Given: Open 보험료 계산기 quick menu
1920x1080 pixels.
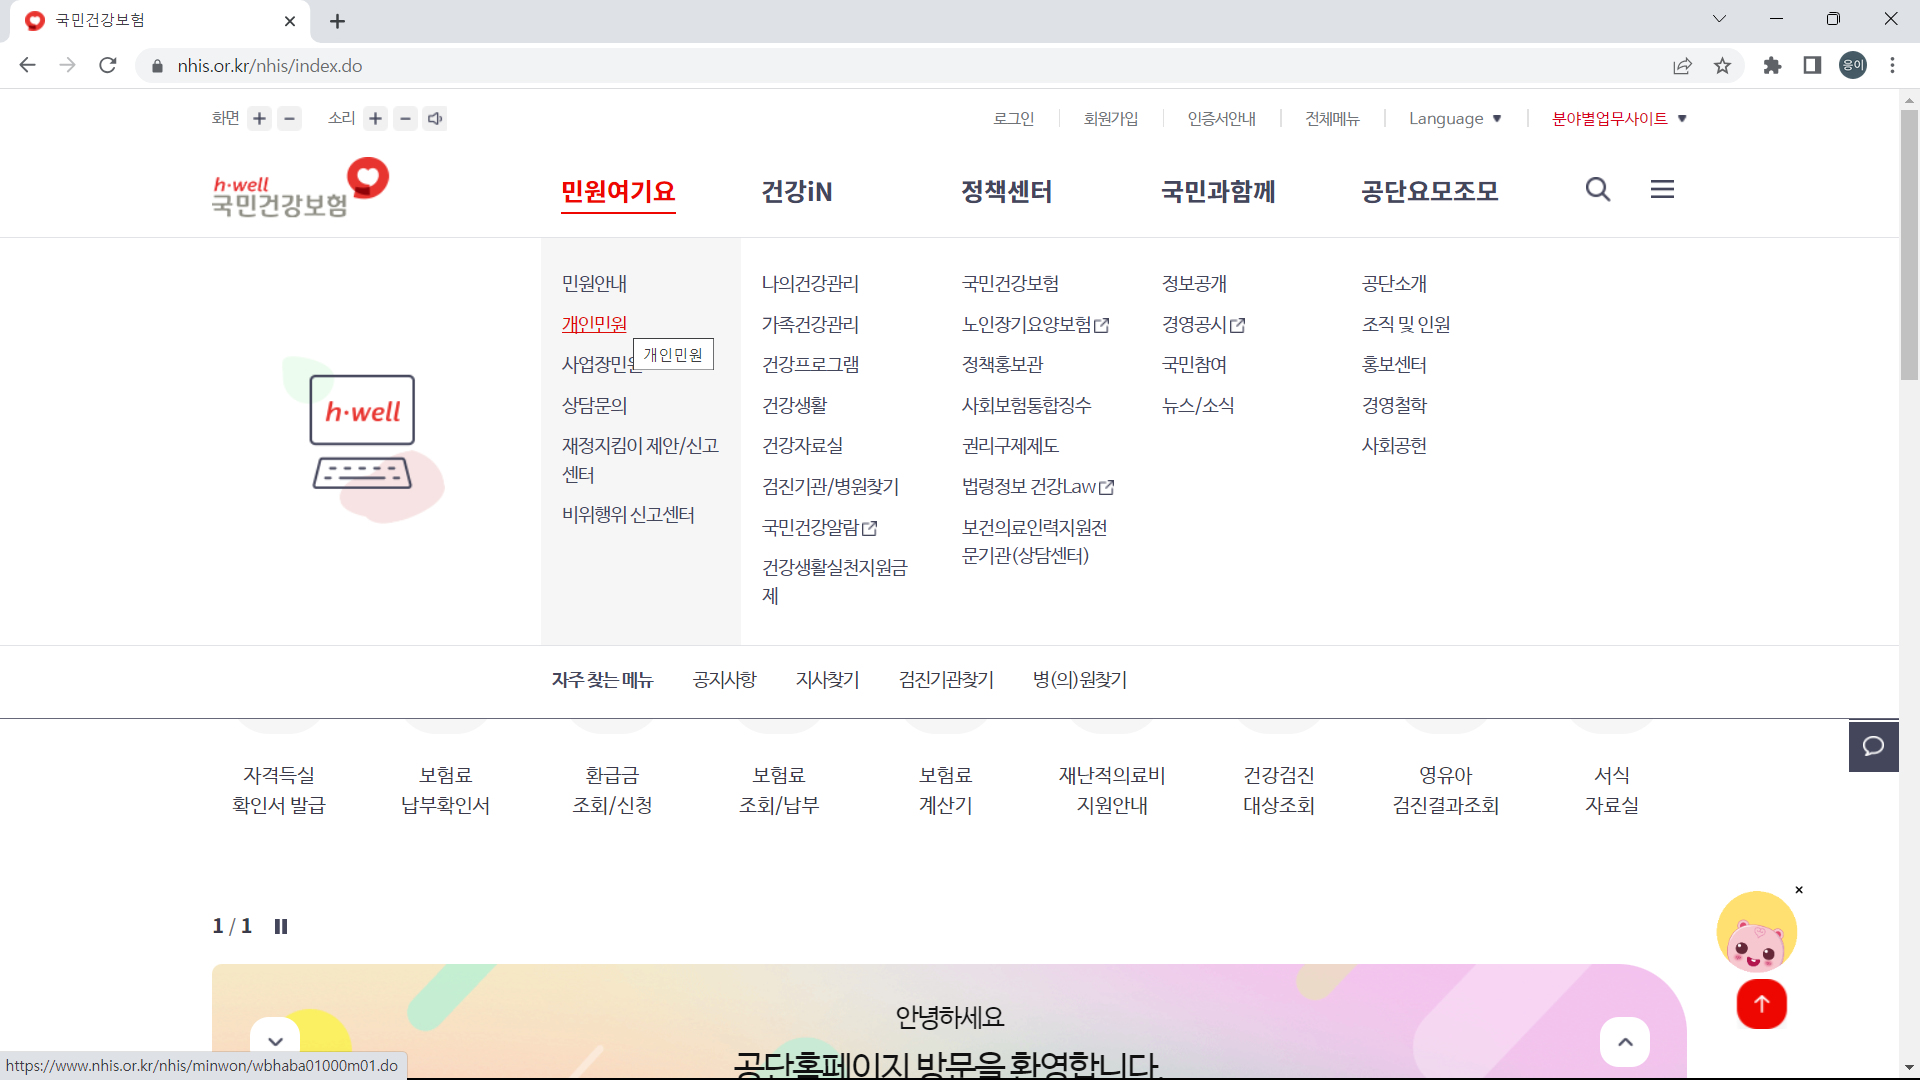Looking at the screenshot, I should click(x=945, y=790).
